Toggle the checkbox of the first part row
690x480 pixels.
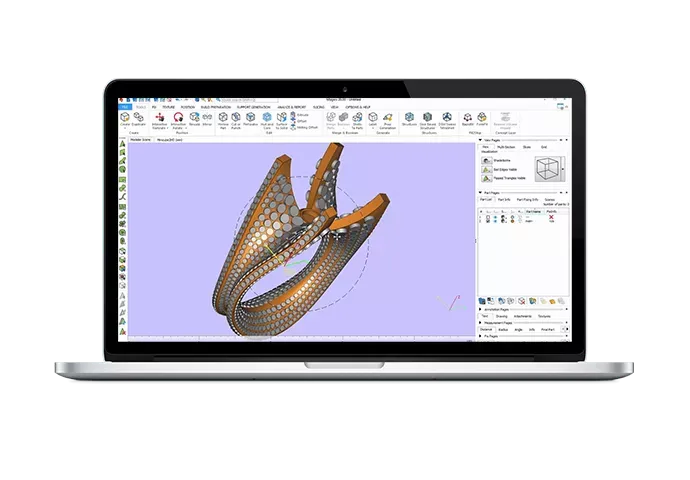pos(488,217)
